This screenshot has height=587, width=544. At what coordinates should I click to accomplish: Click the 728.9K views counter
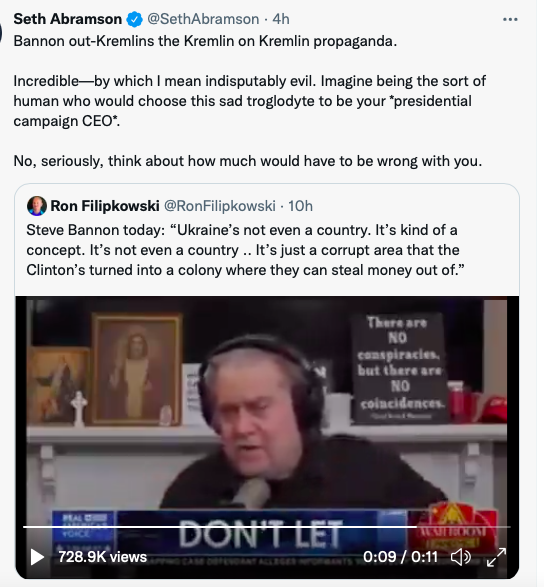(x=102, y=557)
